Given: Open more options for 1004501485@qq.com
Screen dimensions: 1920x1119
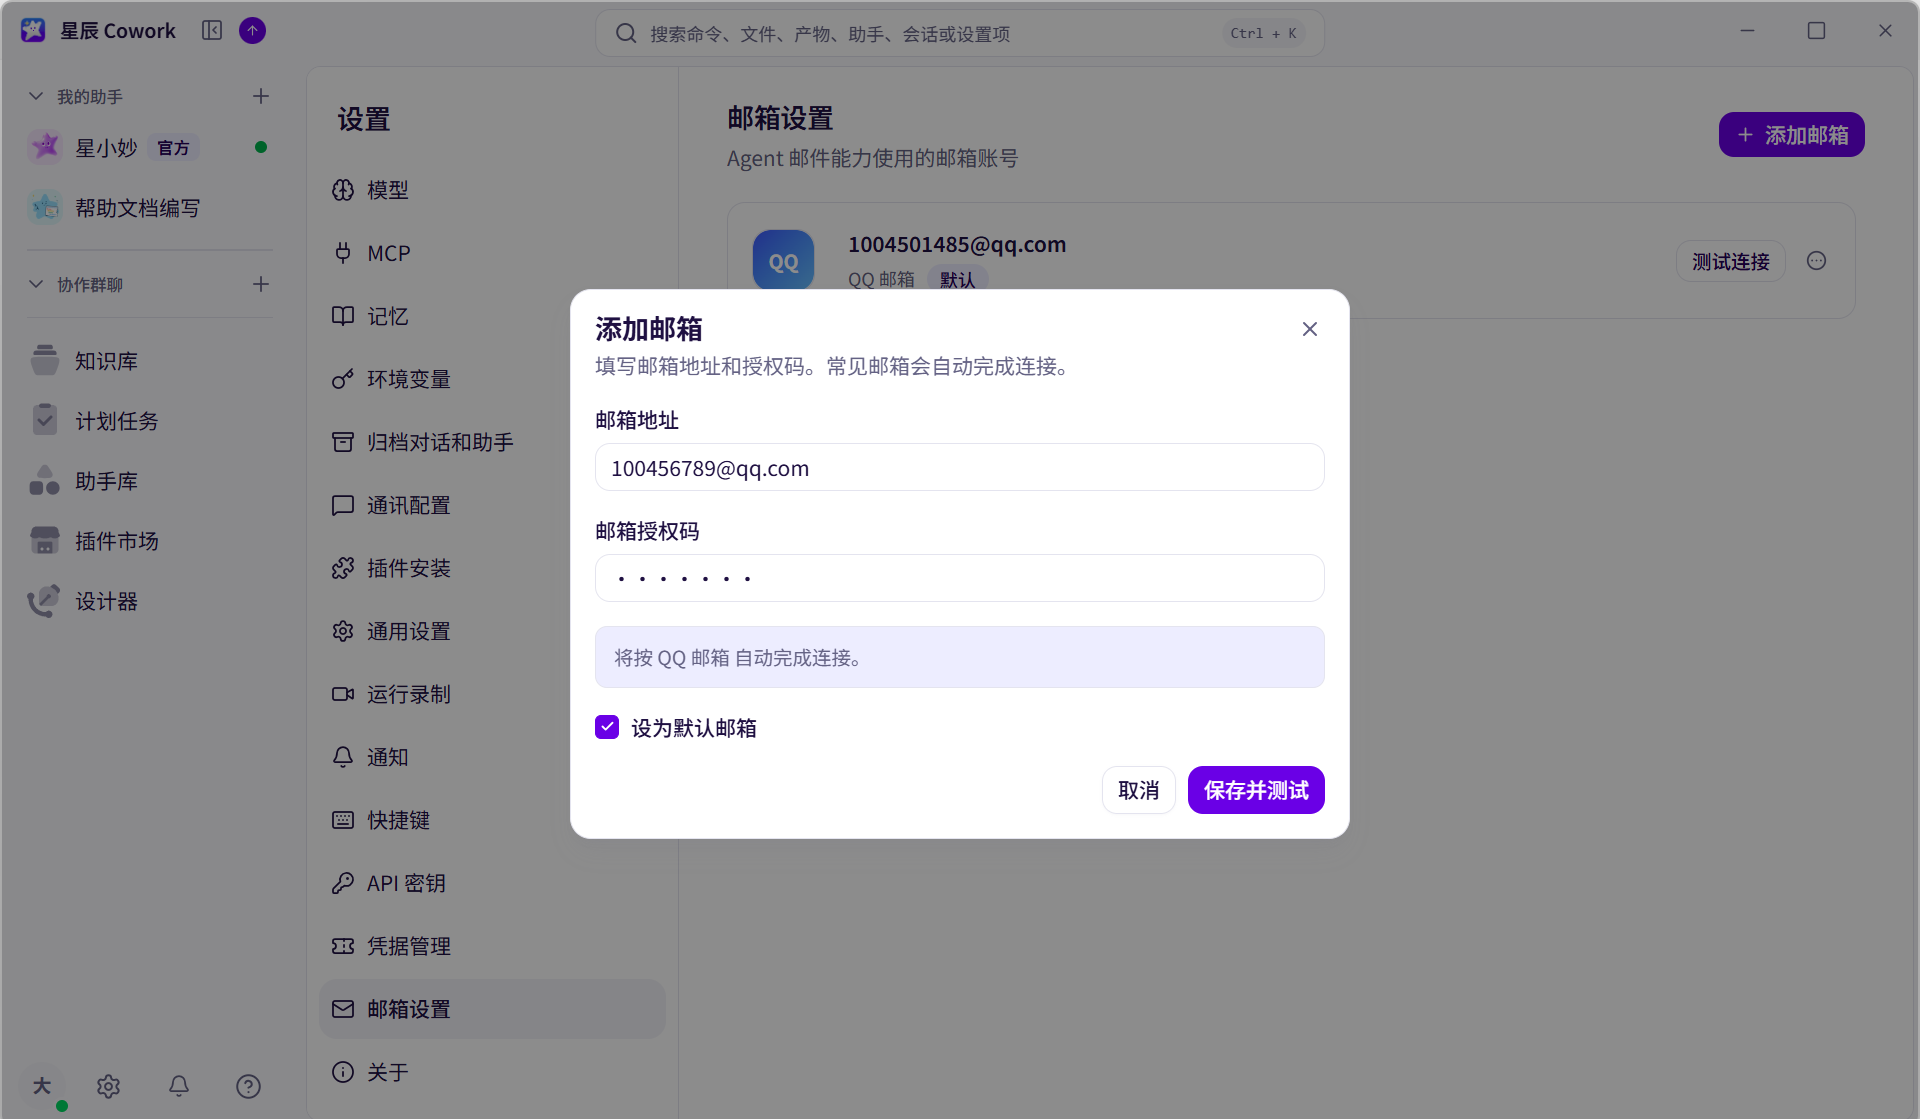Looking at the screenshot, I should tap(1816, 261).
